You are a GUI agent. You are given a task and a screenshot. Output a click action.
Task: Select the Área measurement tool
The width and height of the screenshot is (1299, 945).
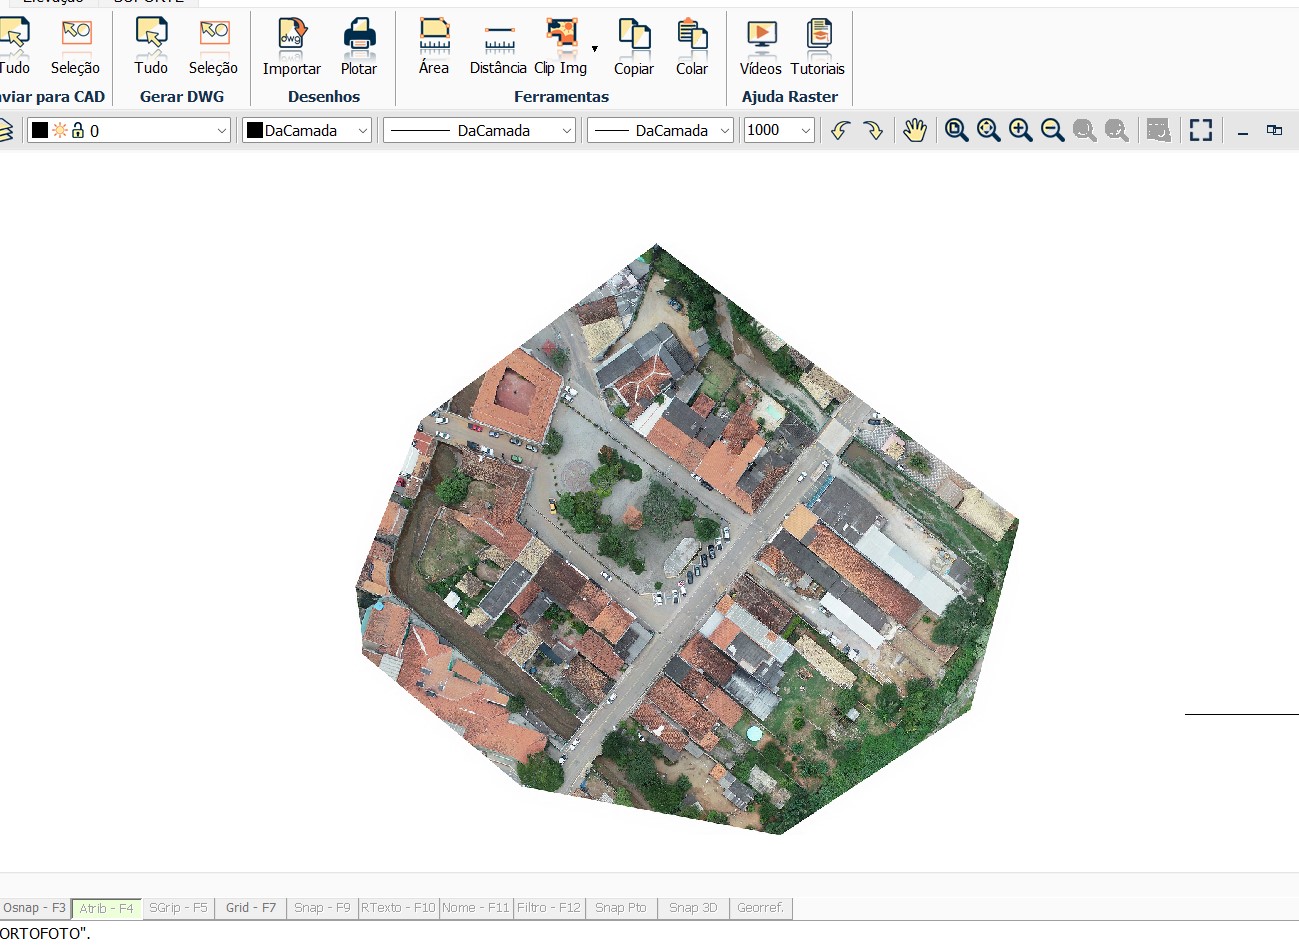click(x=433, y=45)
